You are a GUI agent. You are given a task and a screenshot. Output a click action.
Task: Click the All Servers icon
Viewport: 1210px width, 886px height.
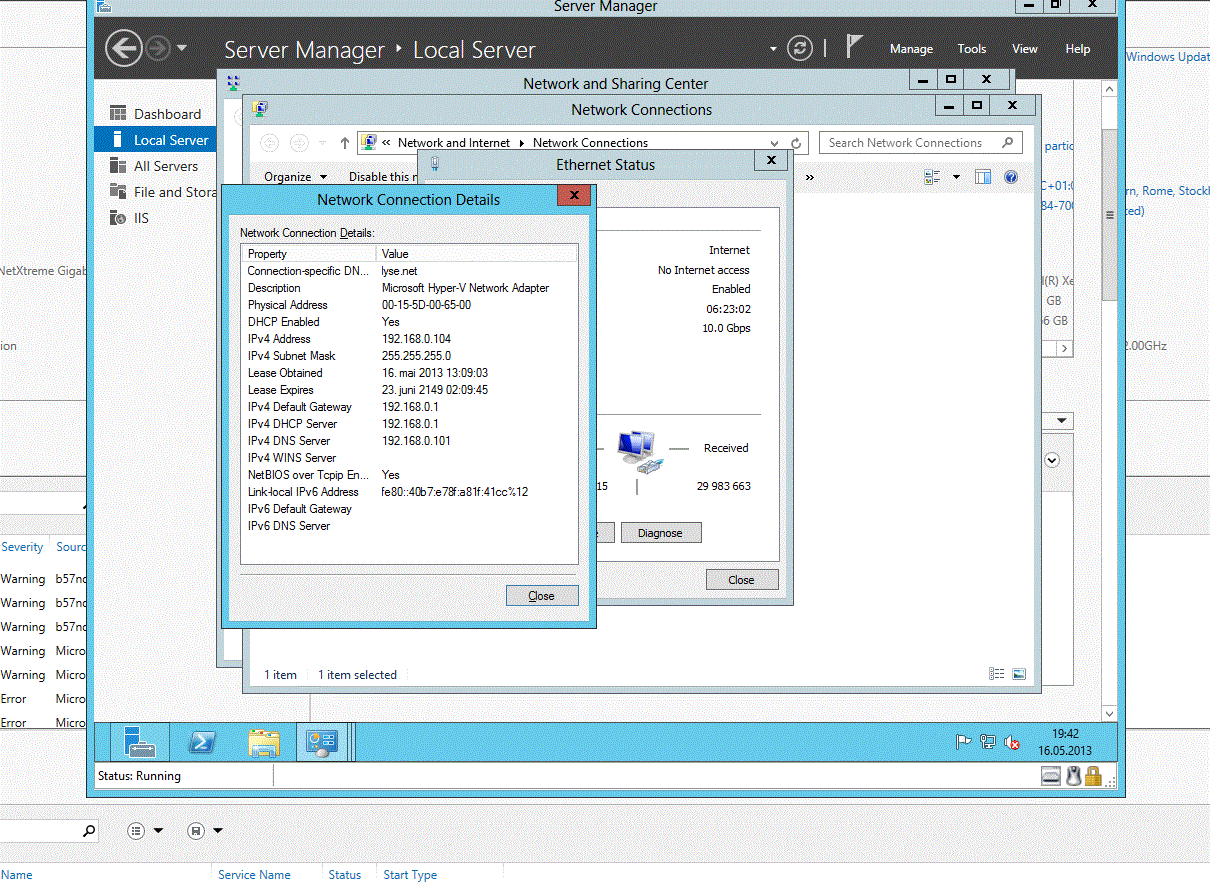click(x=118, y=165)
